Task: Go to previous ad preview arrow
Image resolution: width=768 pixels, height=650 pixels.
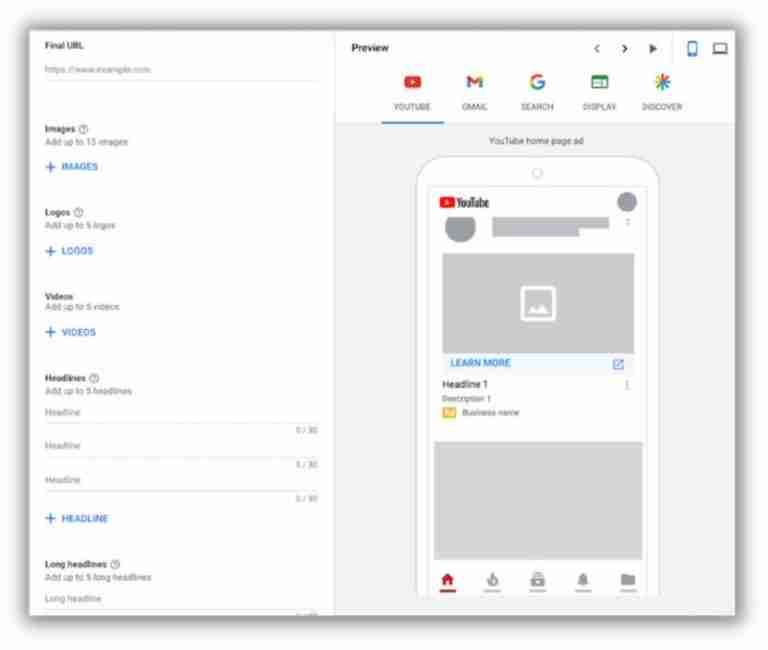Action: pyautogui.click(x=598, y=48)
